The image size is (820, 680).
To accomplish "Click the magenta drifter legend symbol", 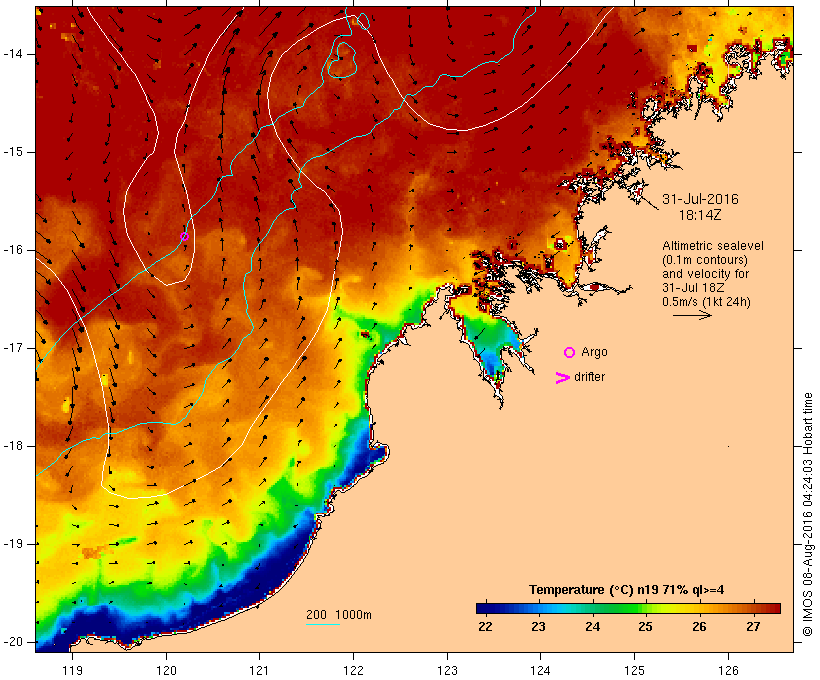I will pos(563,378).
